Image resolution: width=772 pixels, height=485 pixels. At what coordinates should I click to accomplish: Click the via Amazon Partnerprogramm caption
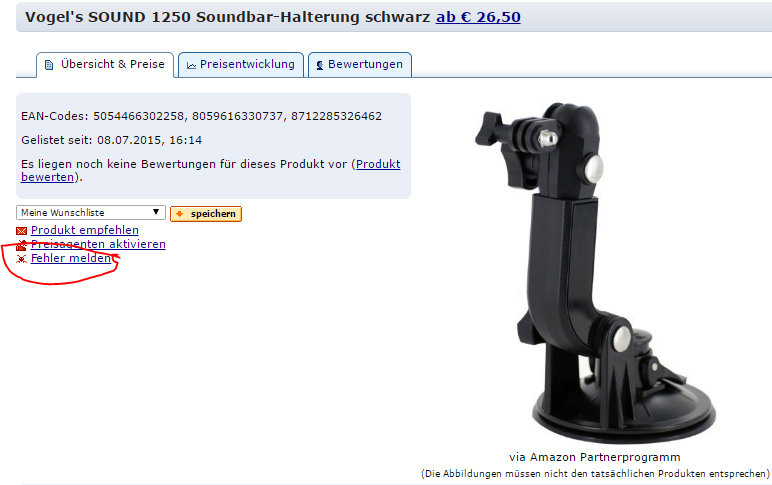595,457
